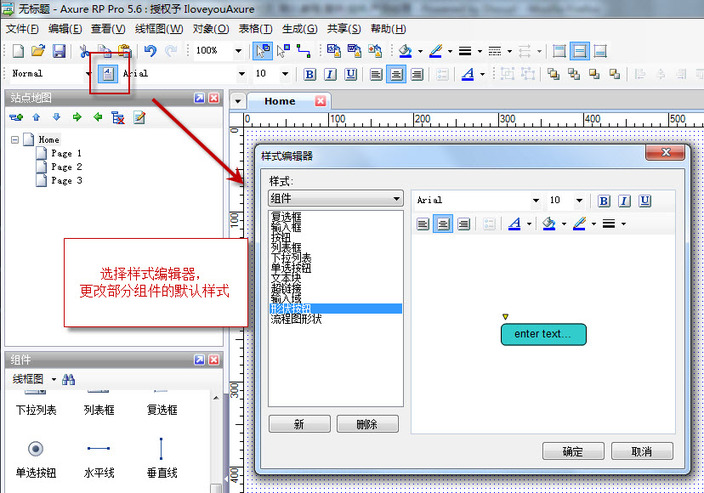Switch to the Home page tab
This screenshot has height=493, width=704.
coord(279,101)
